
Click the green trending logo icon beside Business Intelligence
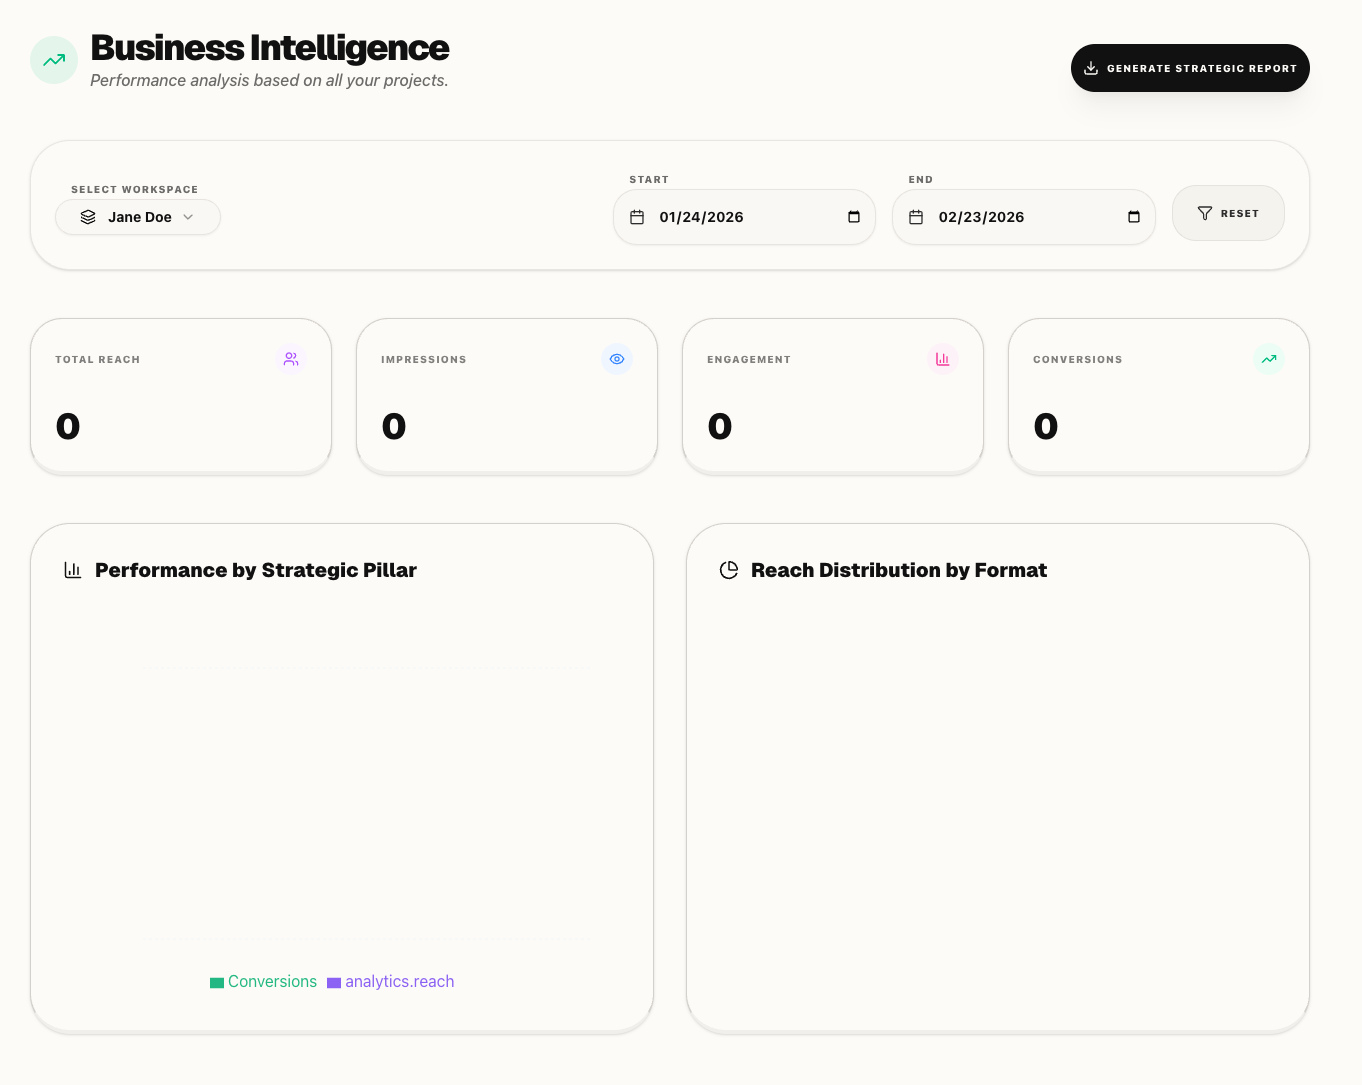[54, 60]
